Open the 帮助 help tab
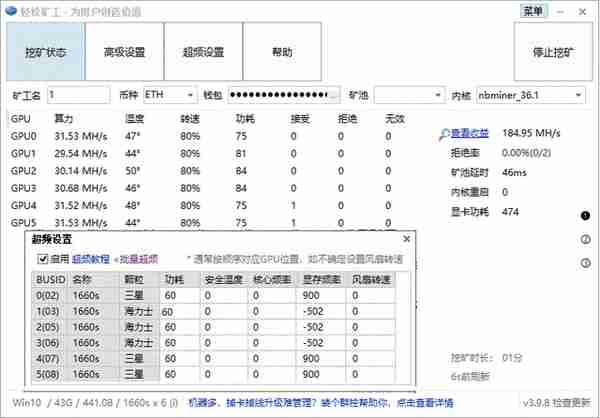Image resolution: width=600 pixels, height=418 pixels. [x=282, y=52]
